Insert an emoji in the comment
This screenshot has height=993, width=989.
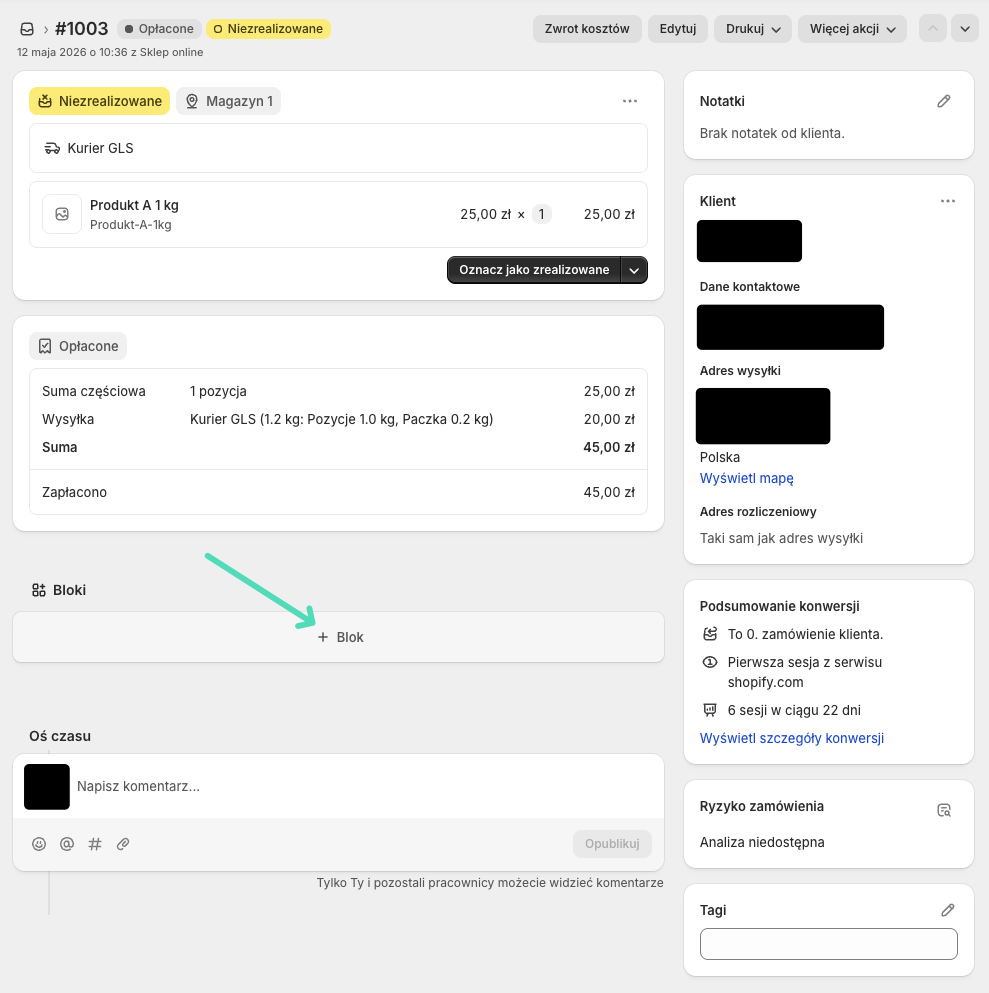[39, 844]
